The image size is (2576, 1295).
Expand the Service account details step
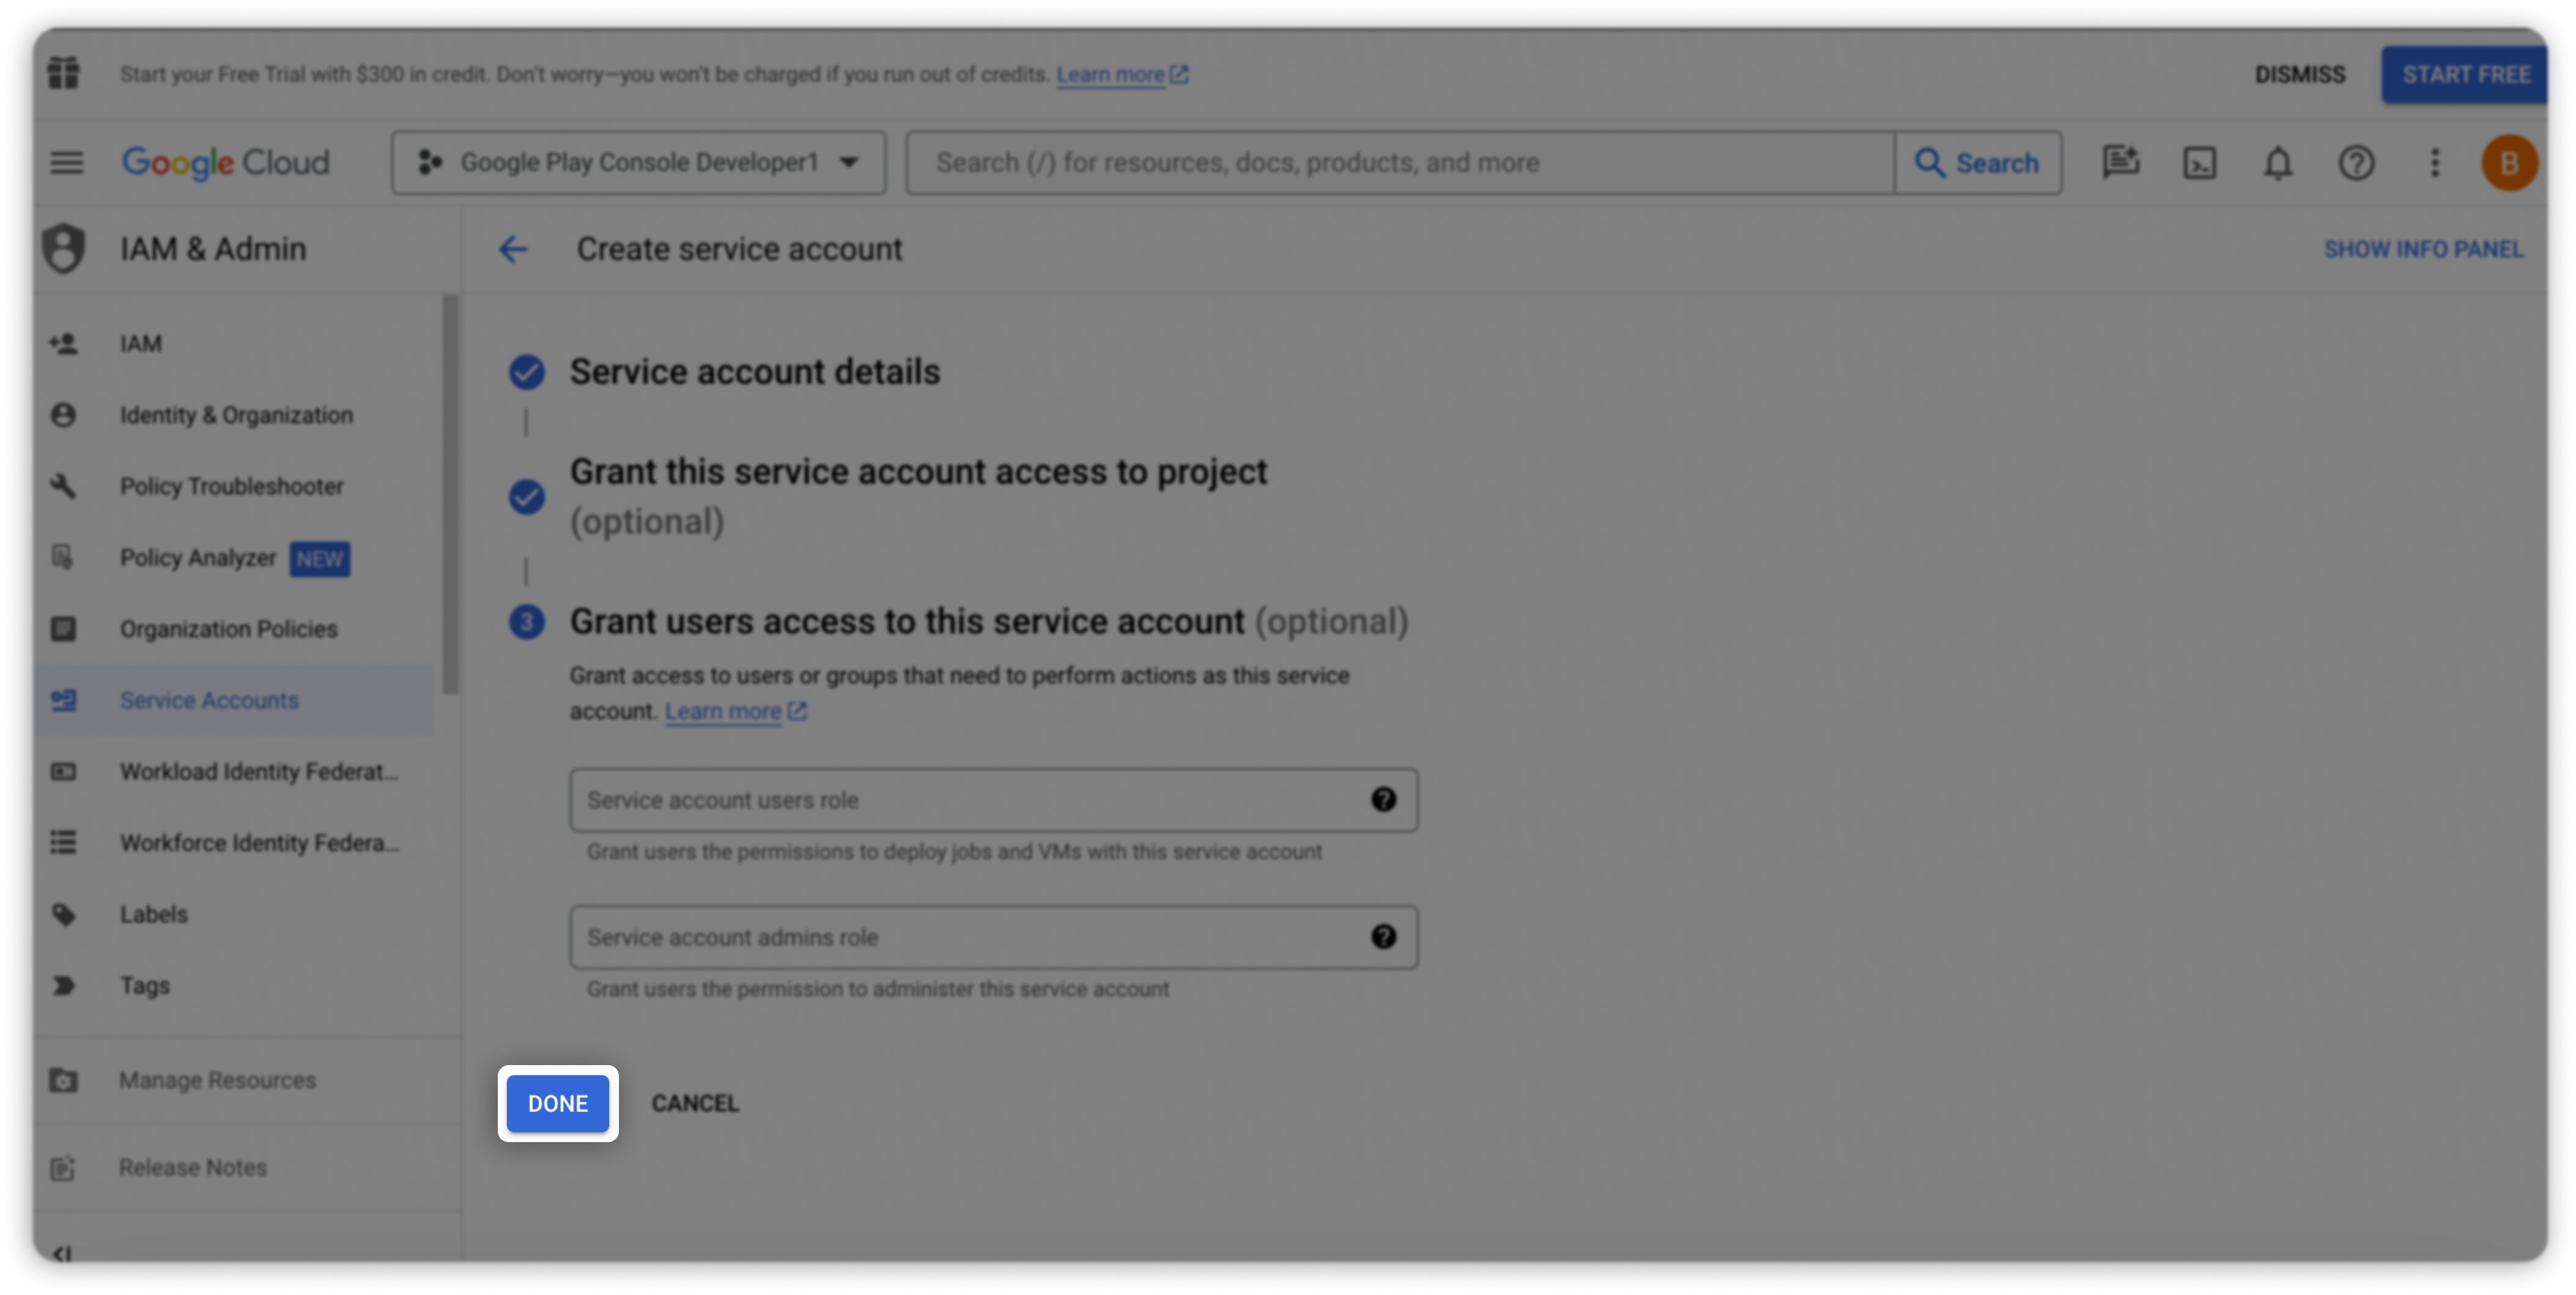coord(754,372)
